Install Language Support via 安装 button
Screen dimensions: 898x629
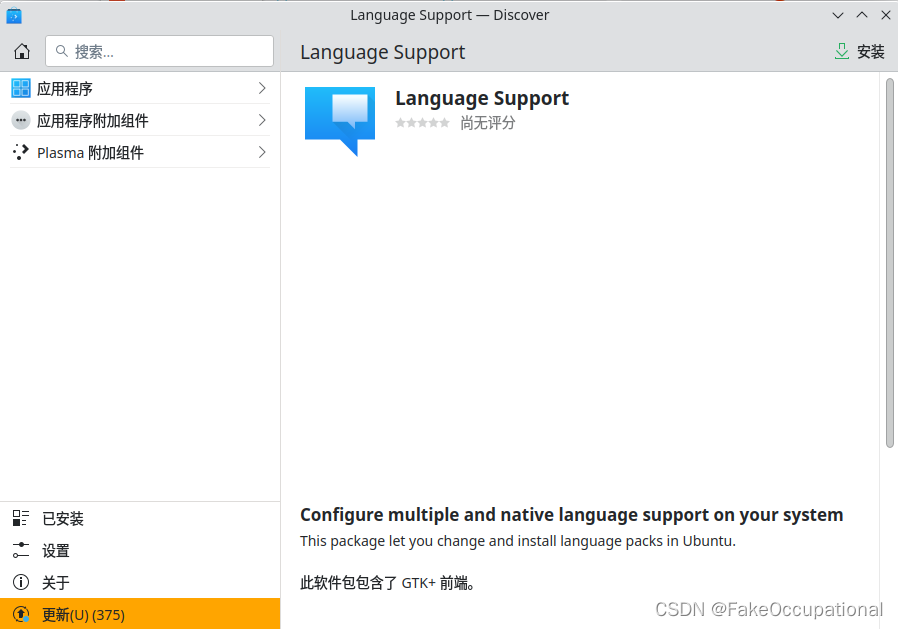tap(859, 51)
